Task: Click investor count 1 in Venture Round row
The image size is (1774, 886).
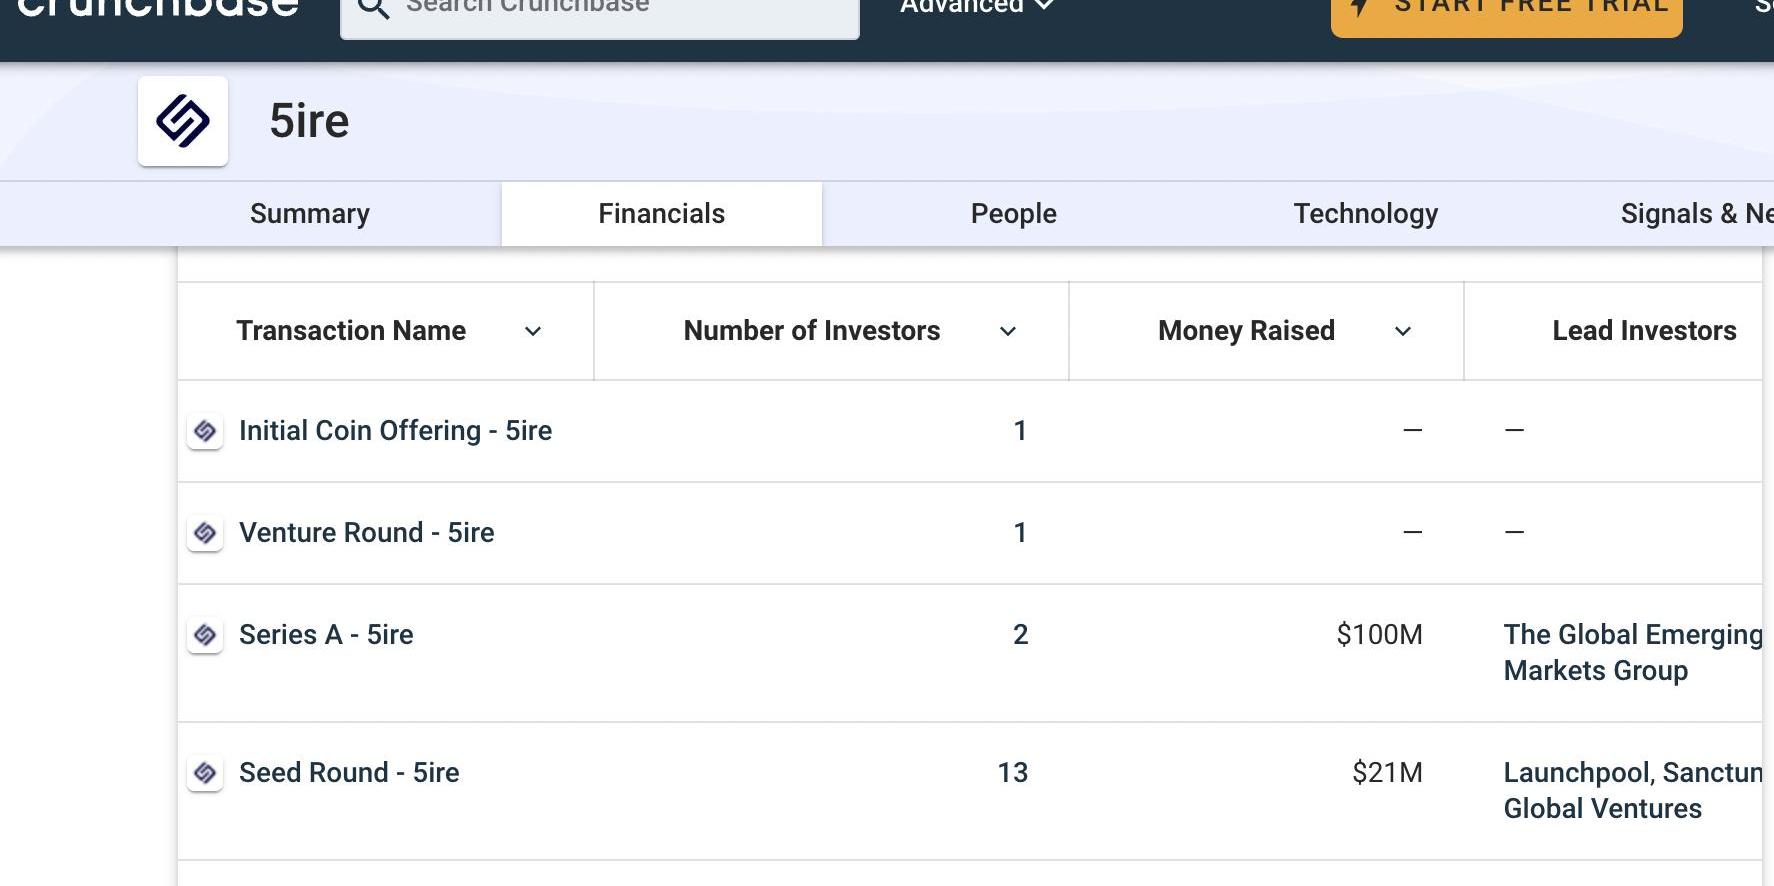Action: 1020,532
